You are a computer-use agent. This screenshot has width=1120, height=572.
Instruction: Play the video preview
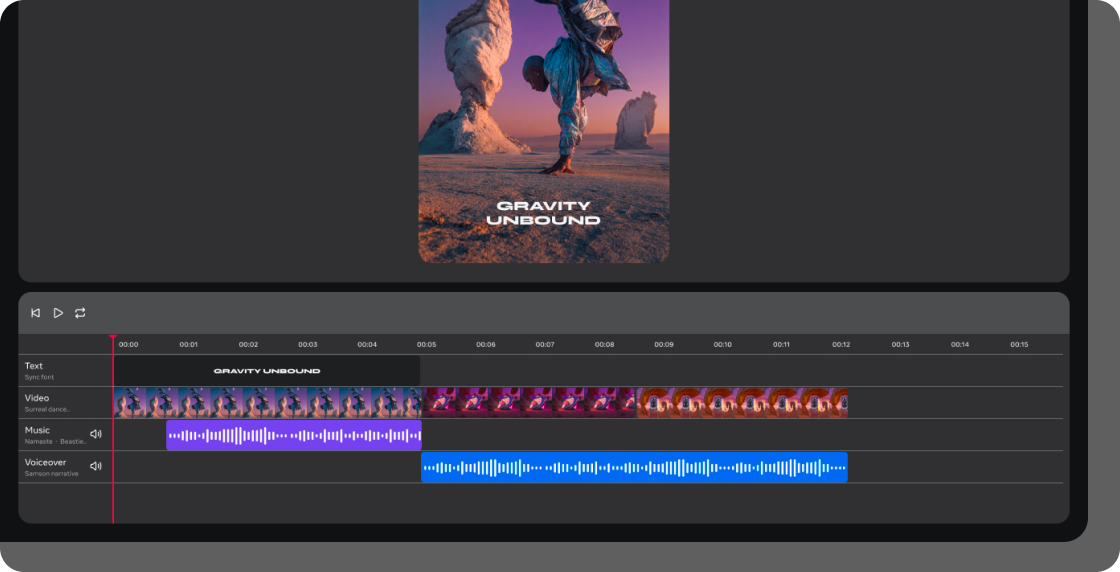click(59, 313)
